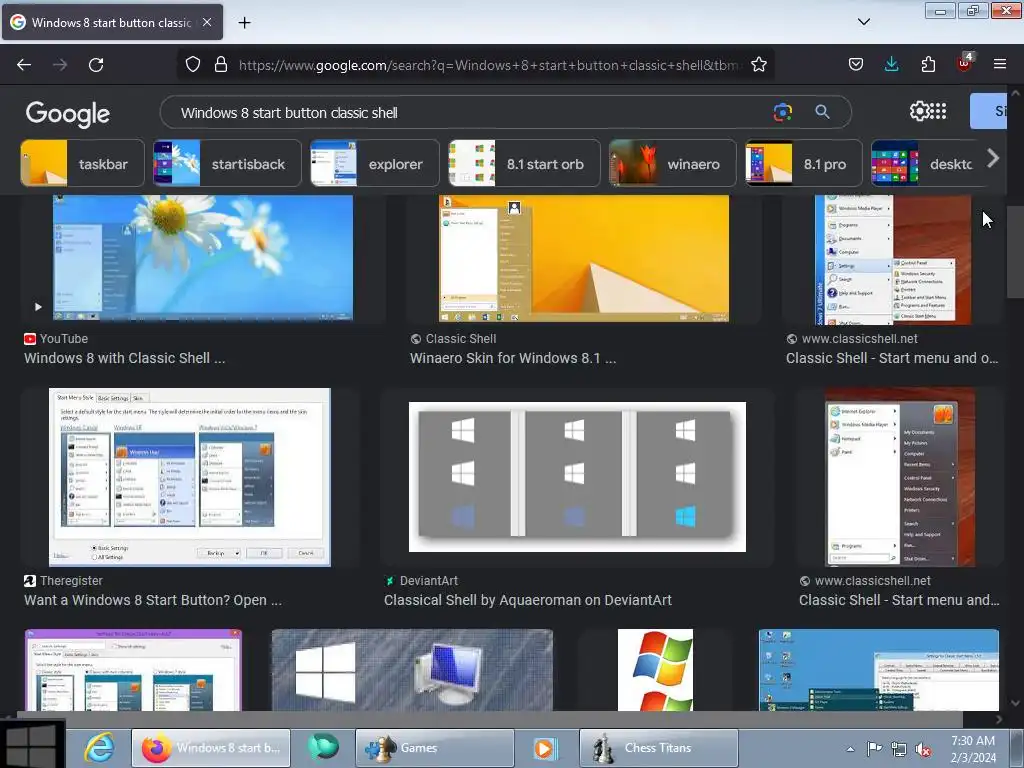Screen dimensions: 1024x768
Task: Edit the Google search query field
Action: click(x=470, y=112)
